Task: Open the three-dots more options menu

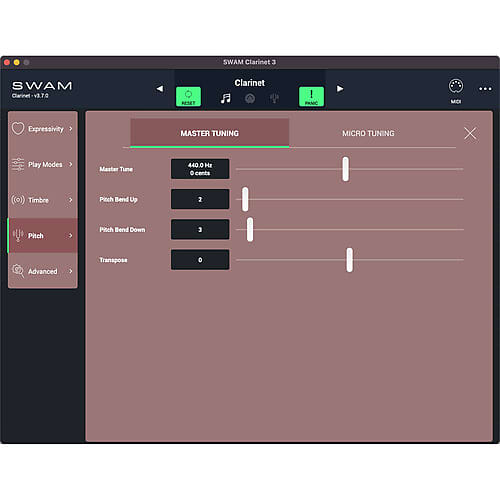Action: click(485, 89)
